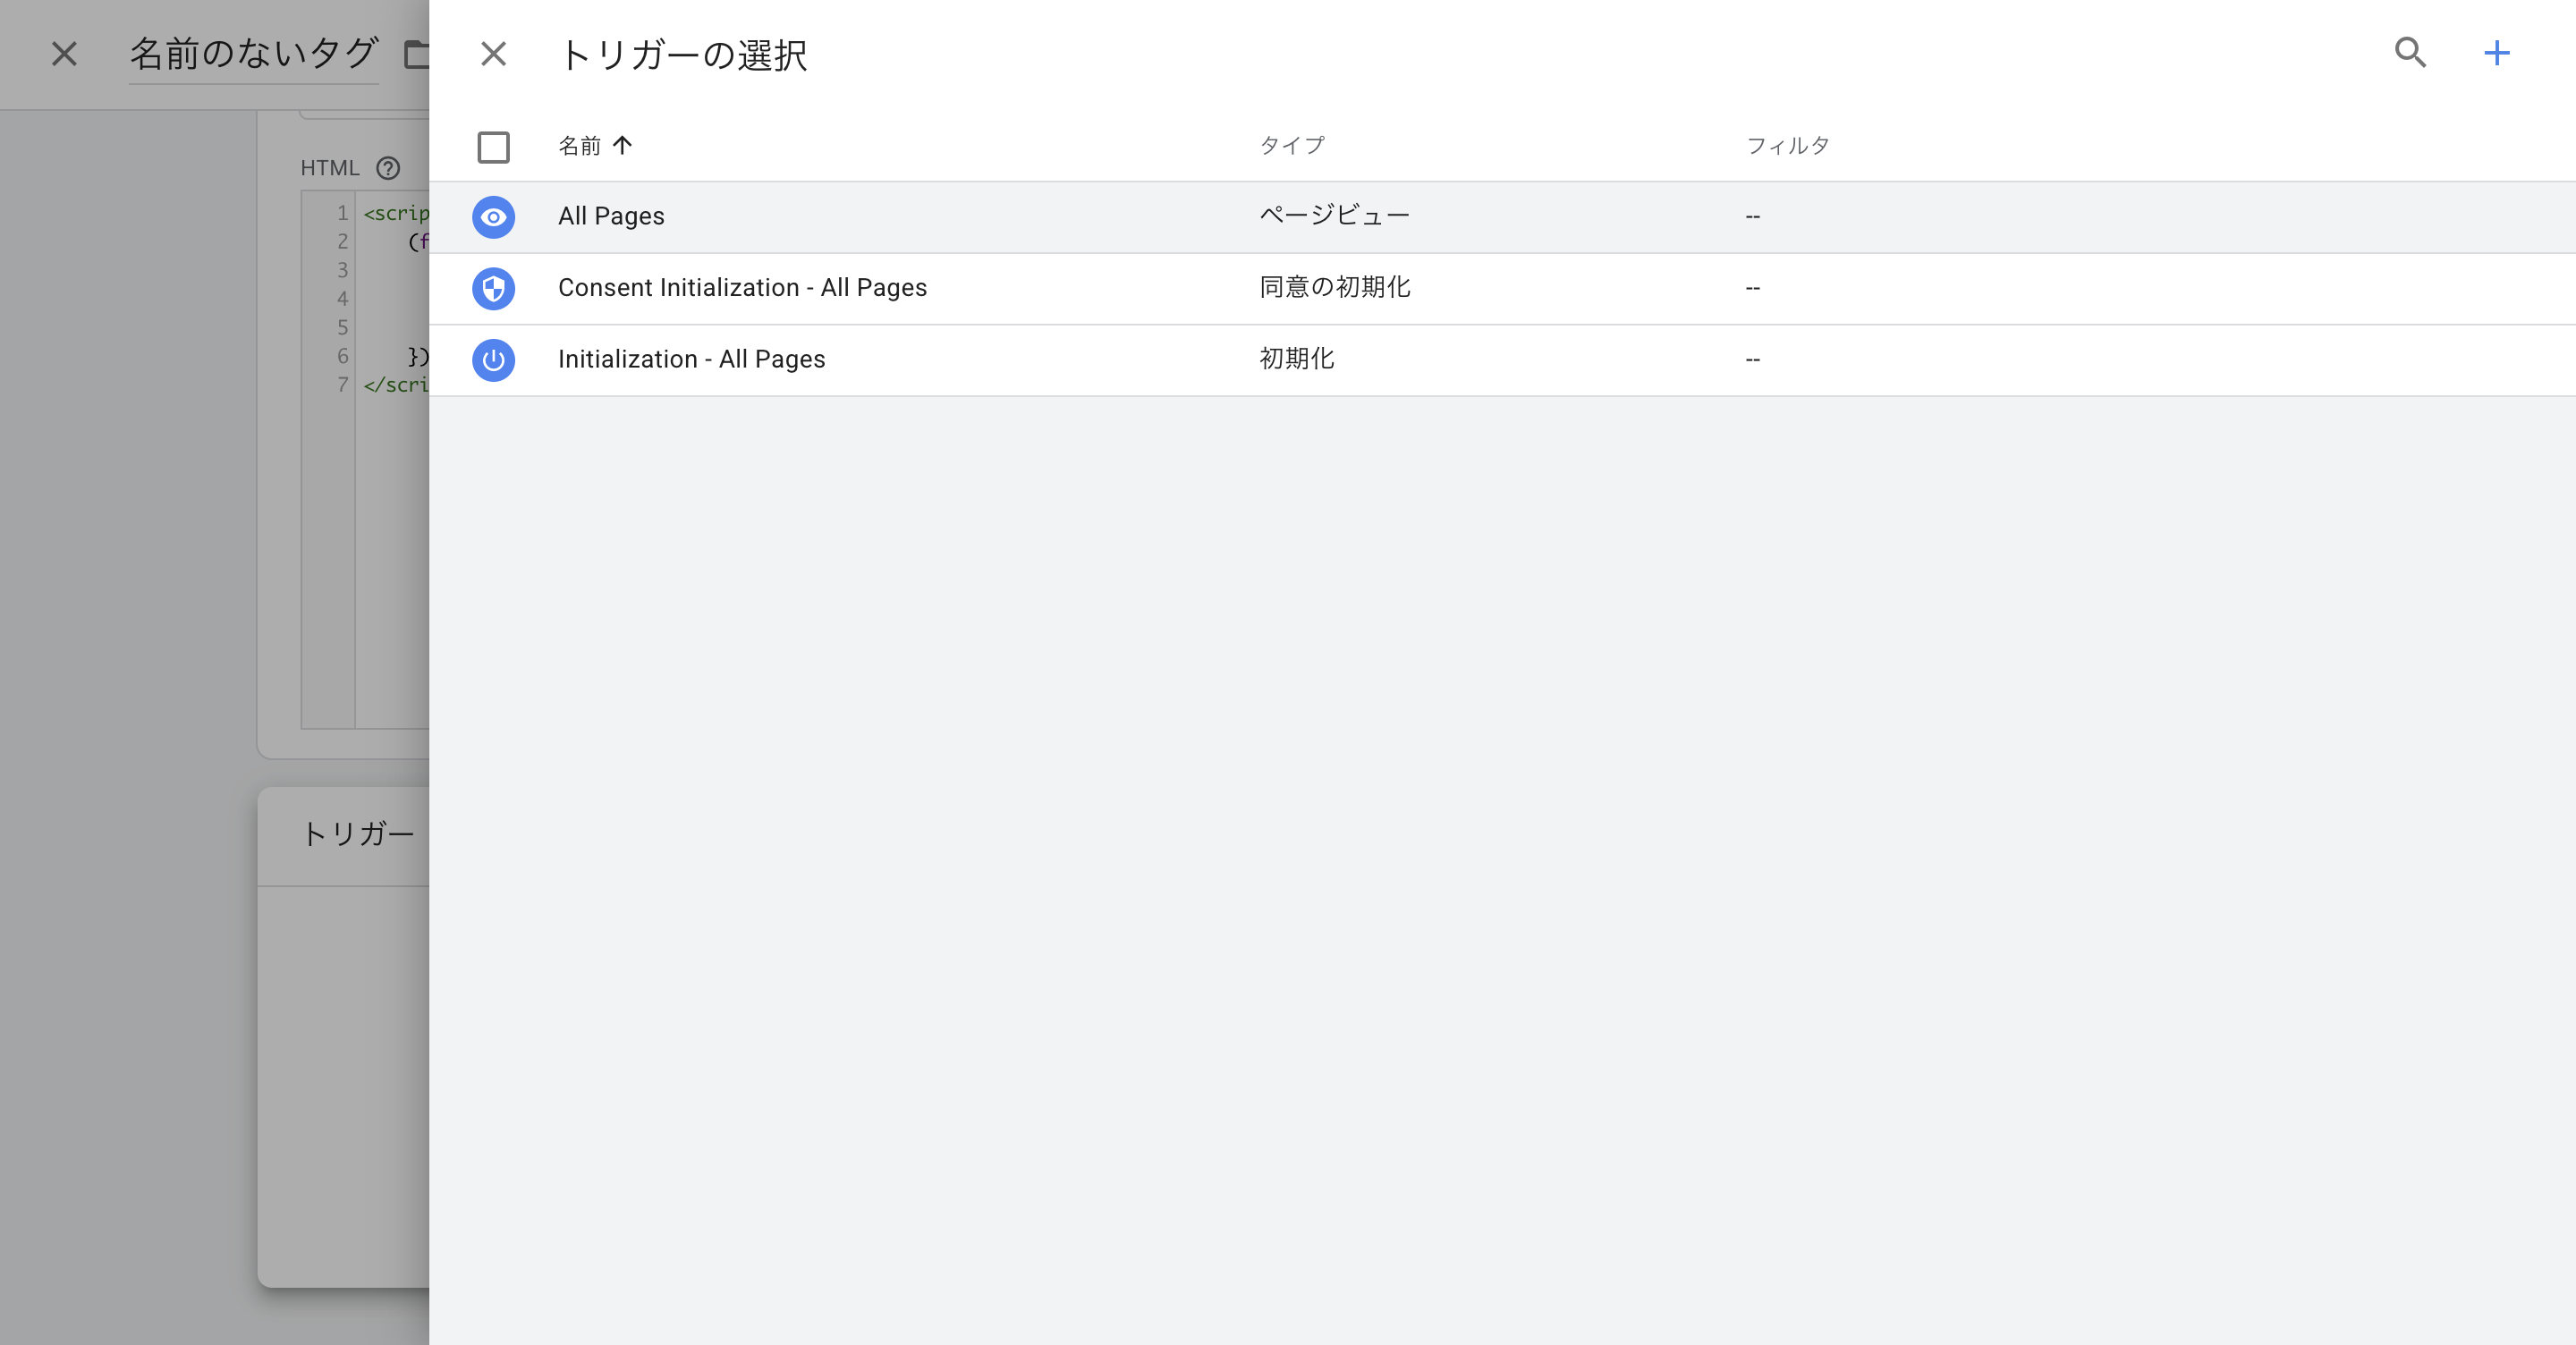Image resolution: width=2576 pixels, height=1345 pixels.
Task: Click the filter dash in the Consent Initialization row
Action: pyautogui.click(x=1752, y=289)
